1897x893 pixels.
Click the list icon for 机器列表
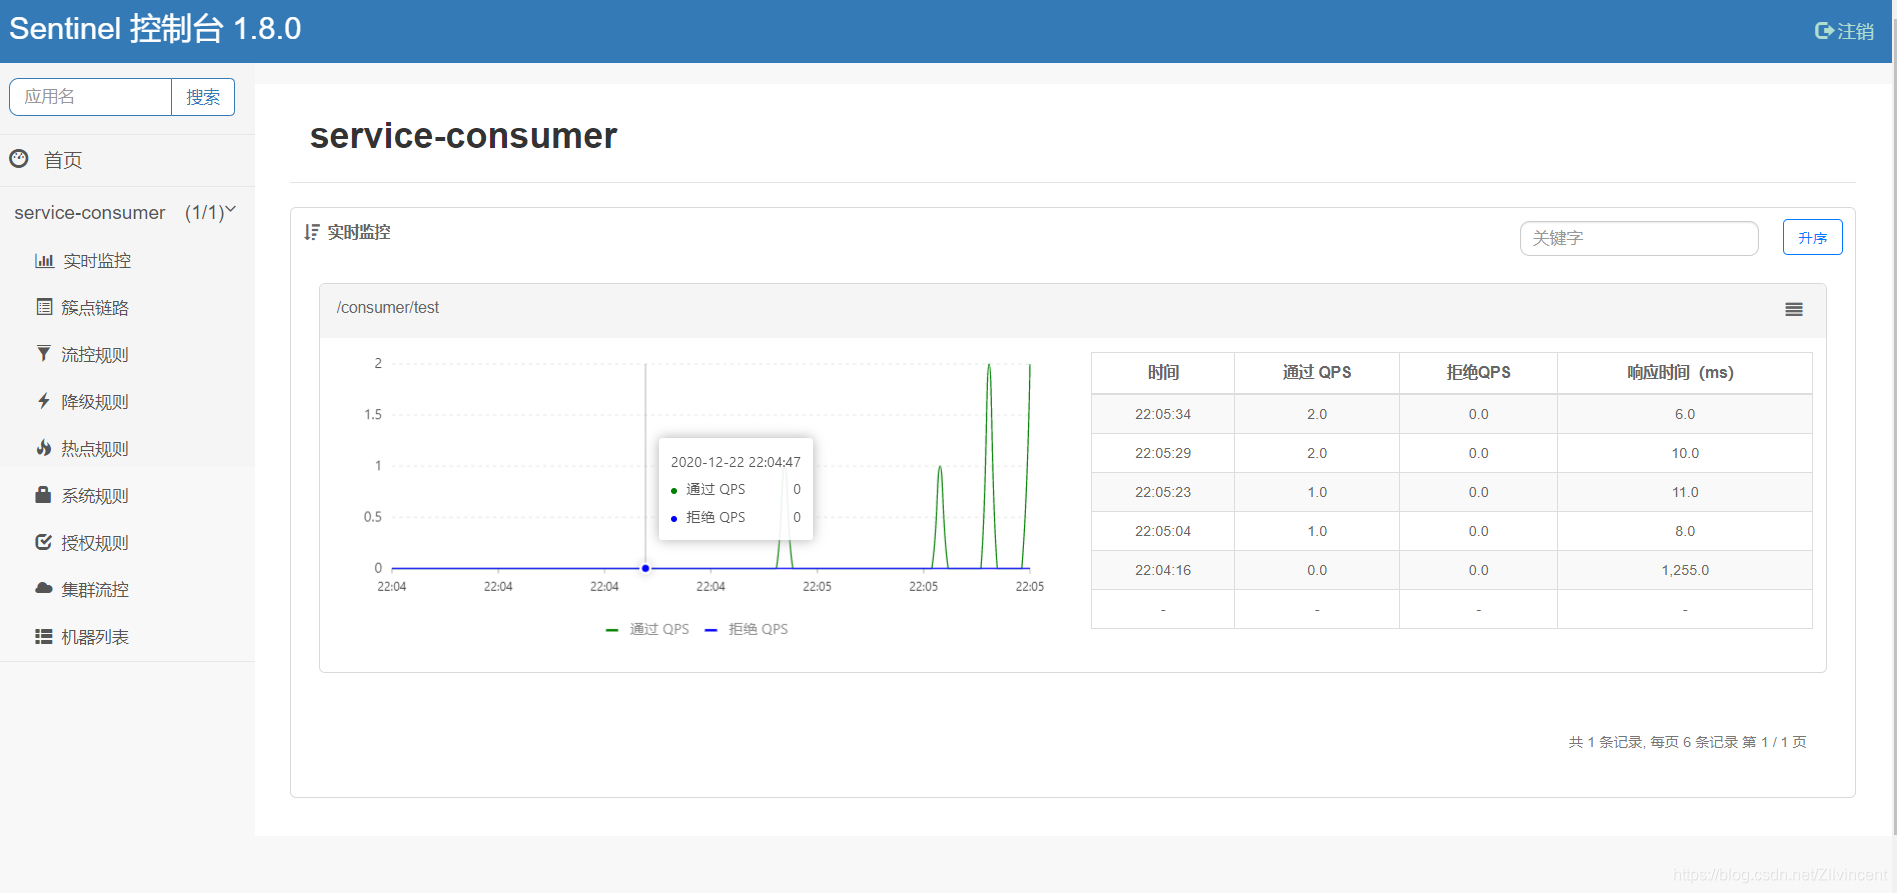tap(44, 636)
